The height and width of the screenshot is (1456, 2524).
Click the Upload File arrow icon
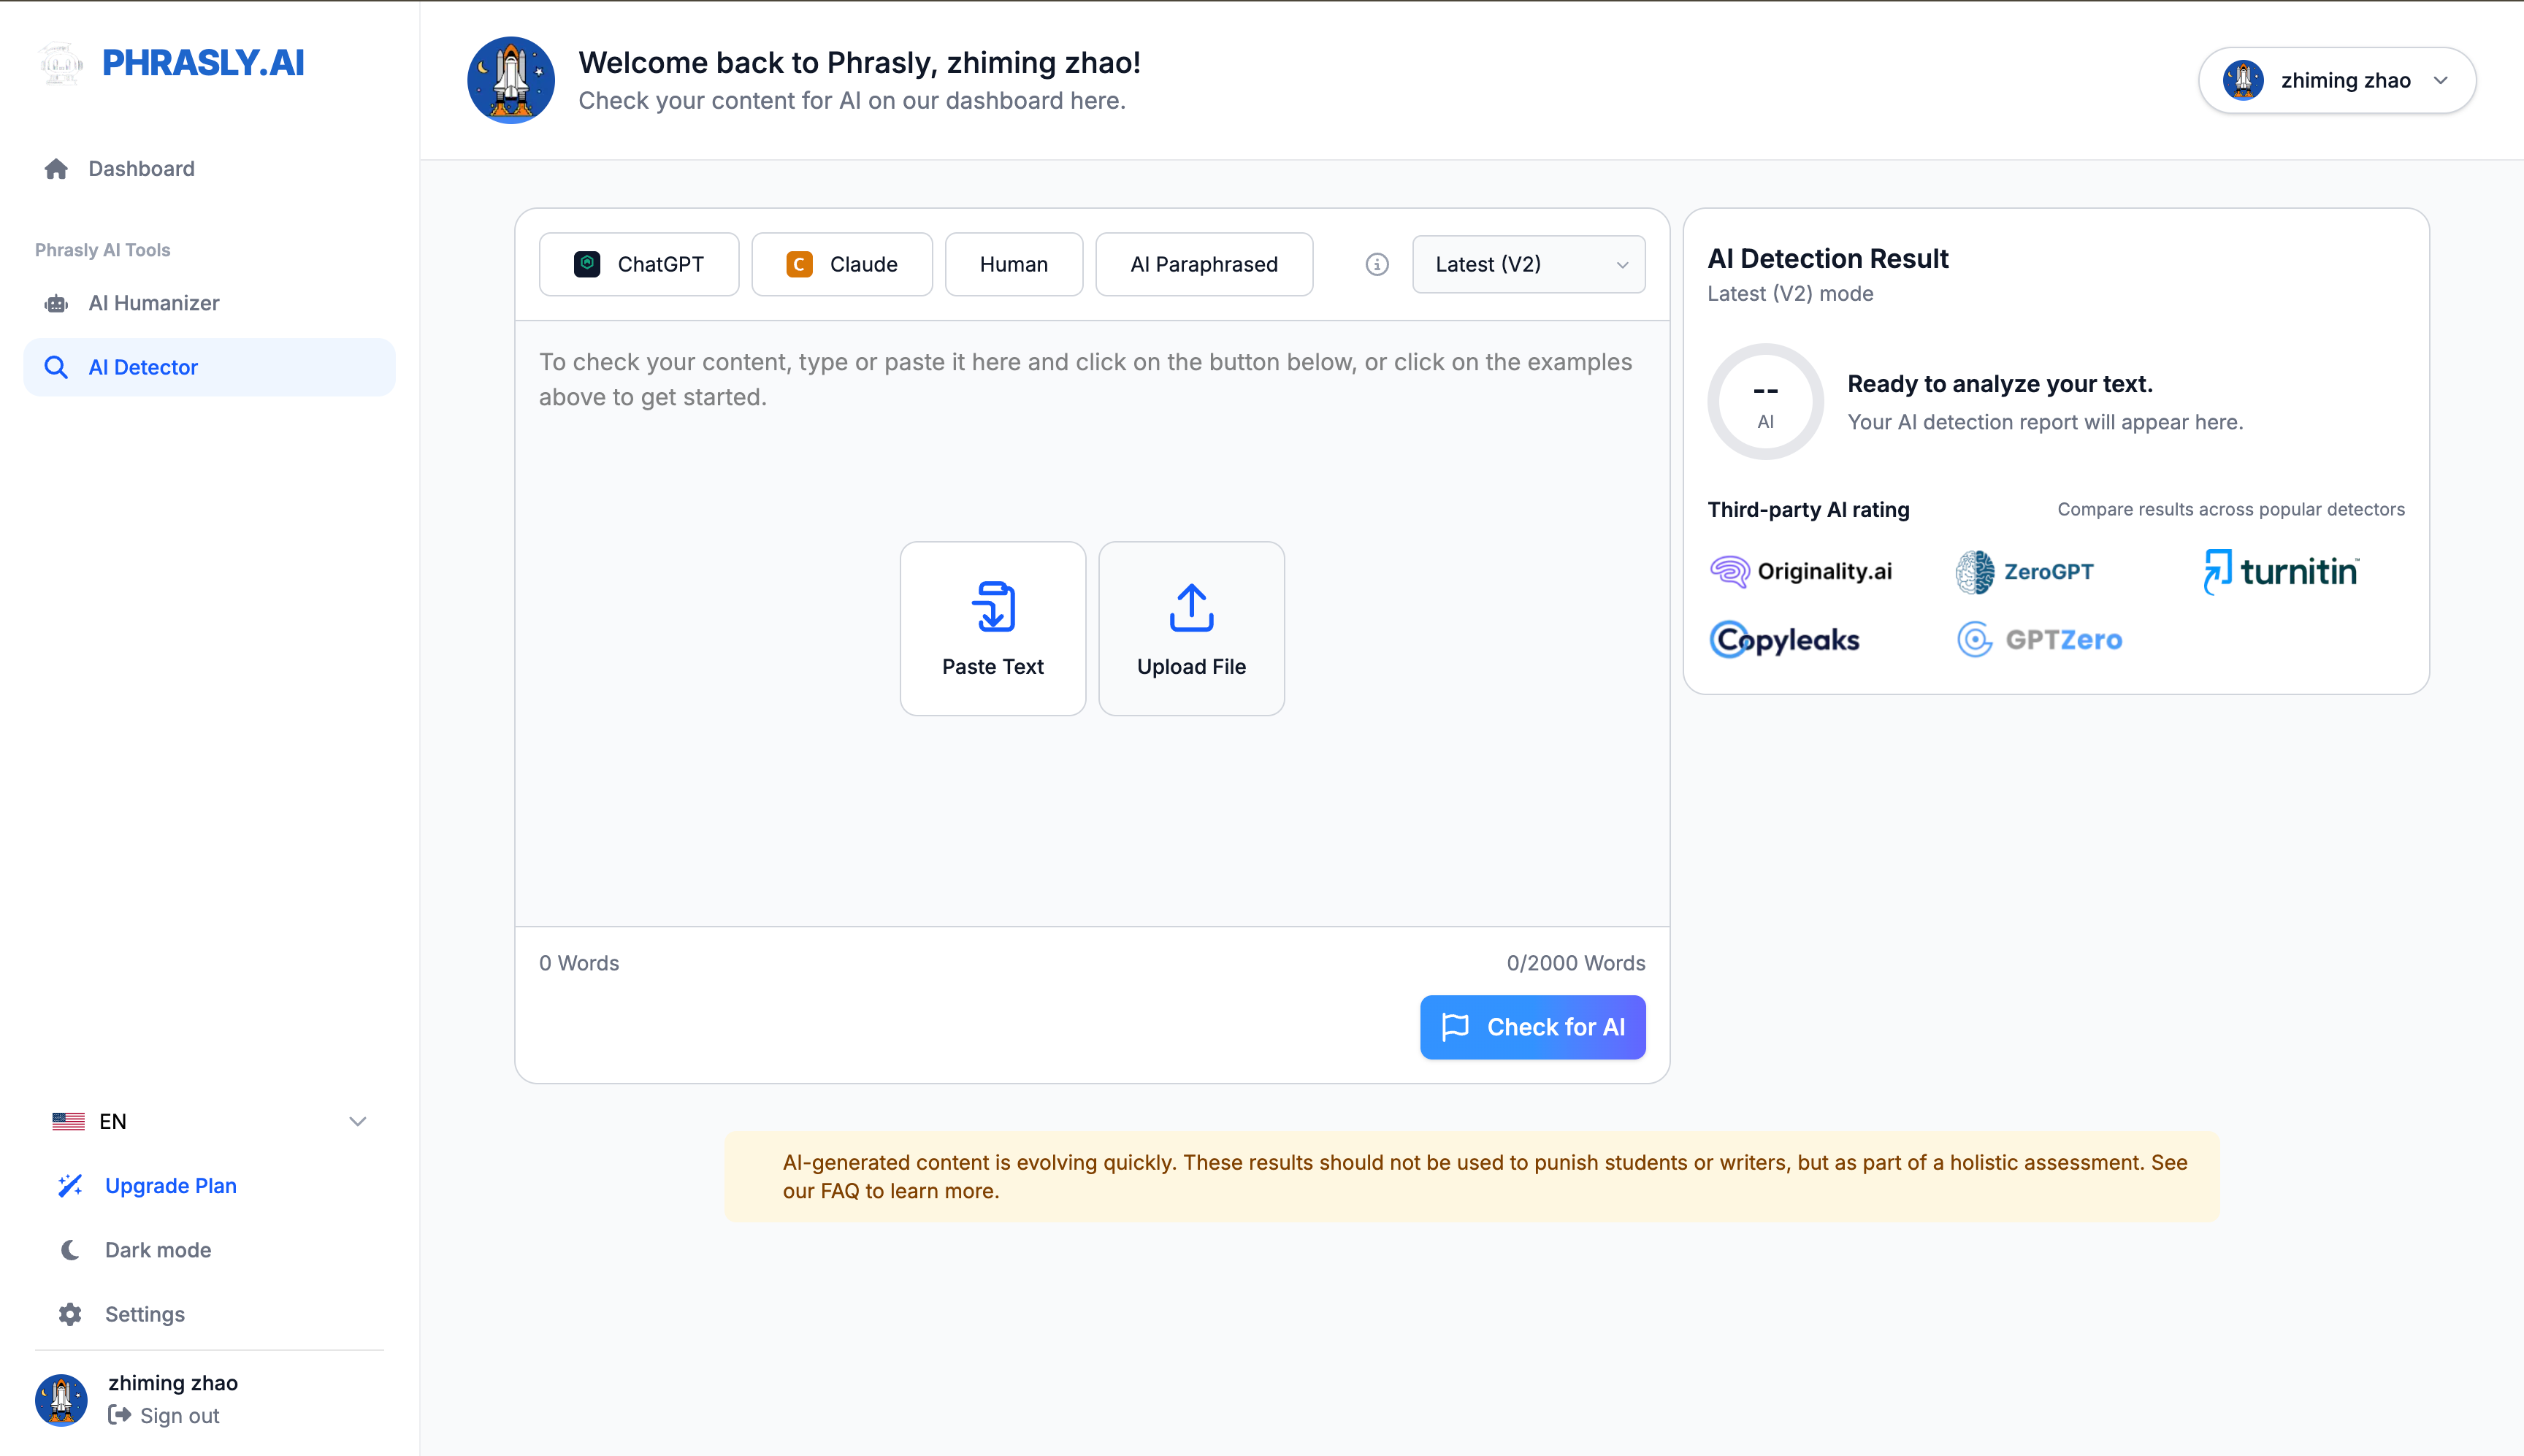[x=1191, y=607]
